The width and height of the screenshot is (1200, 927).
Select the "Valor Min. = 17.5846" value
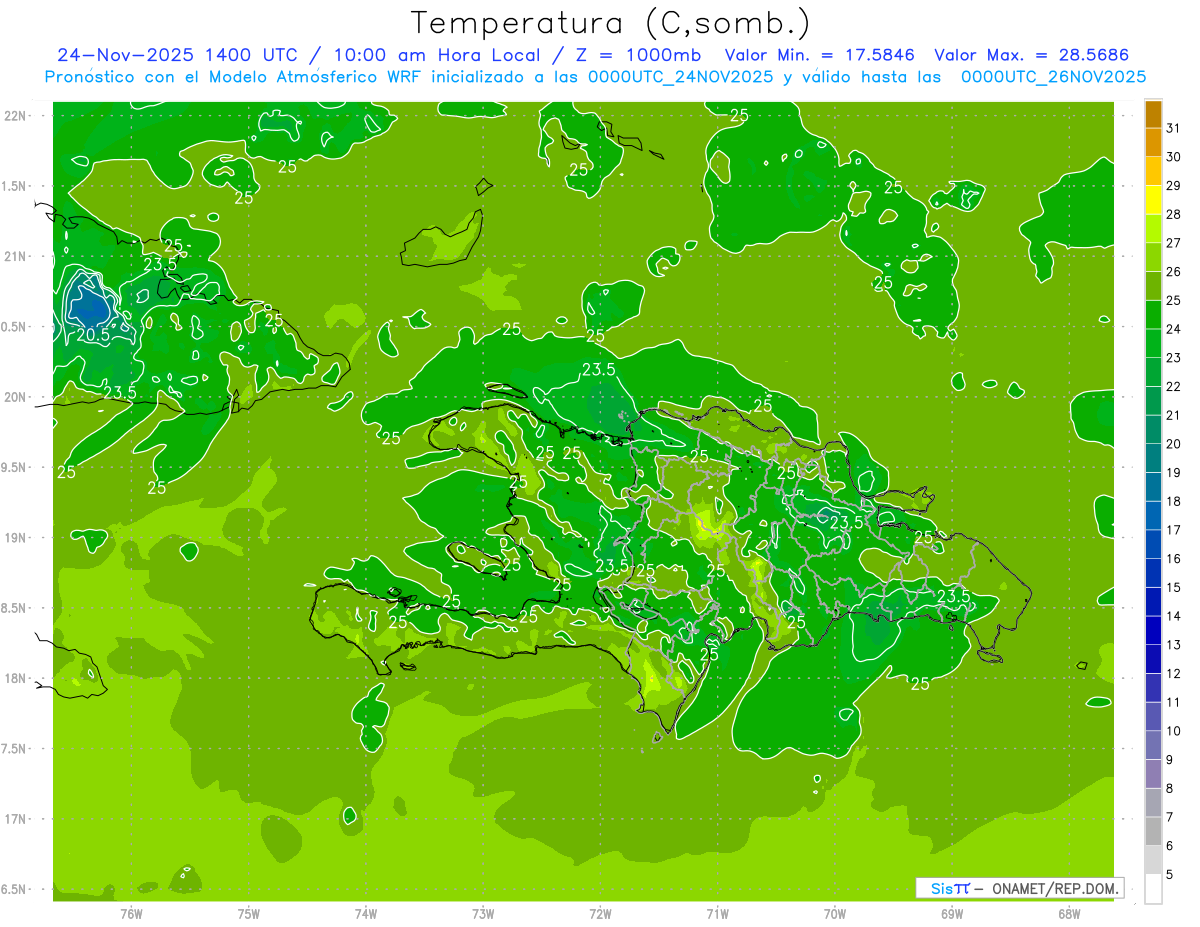tap(820, 55)
